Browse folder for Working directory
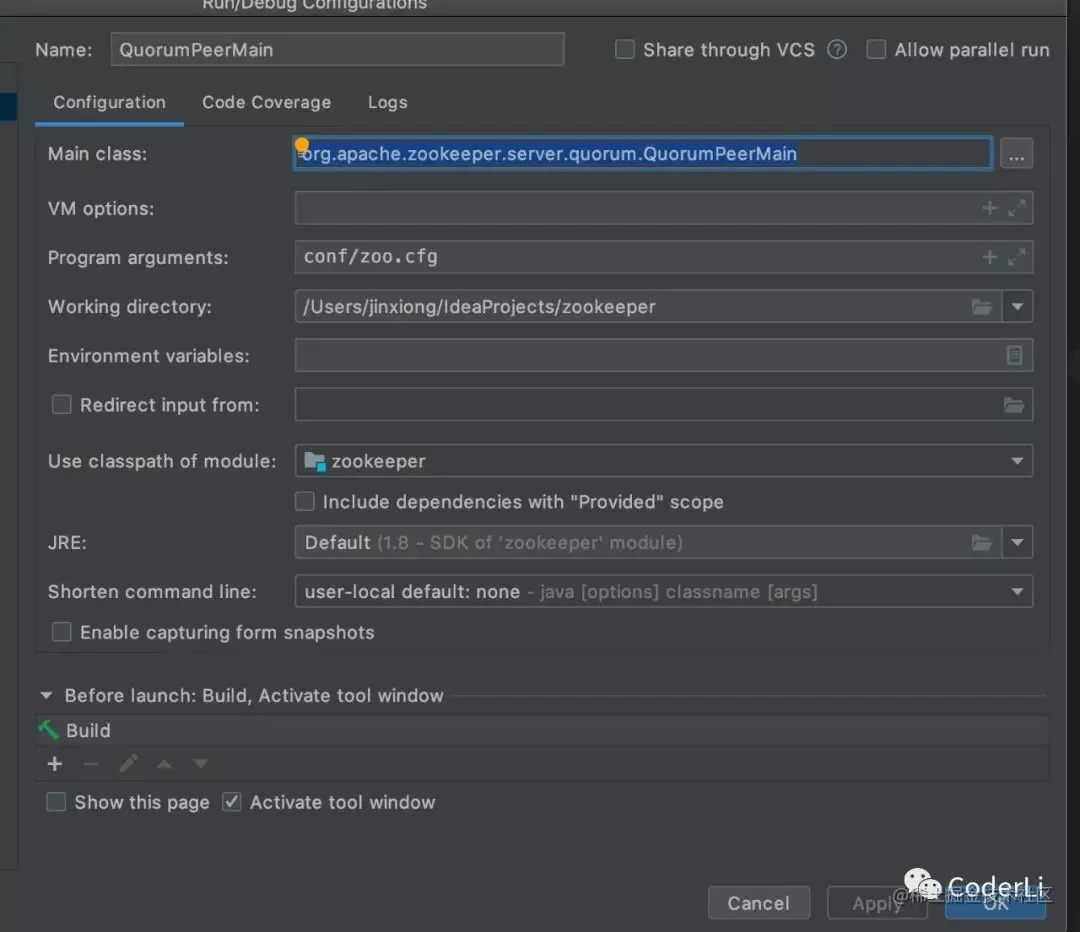Screen dimensions: 1080x932 point(982,307)
